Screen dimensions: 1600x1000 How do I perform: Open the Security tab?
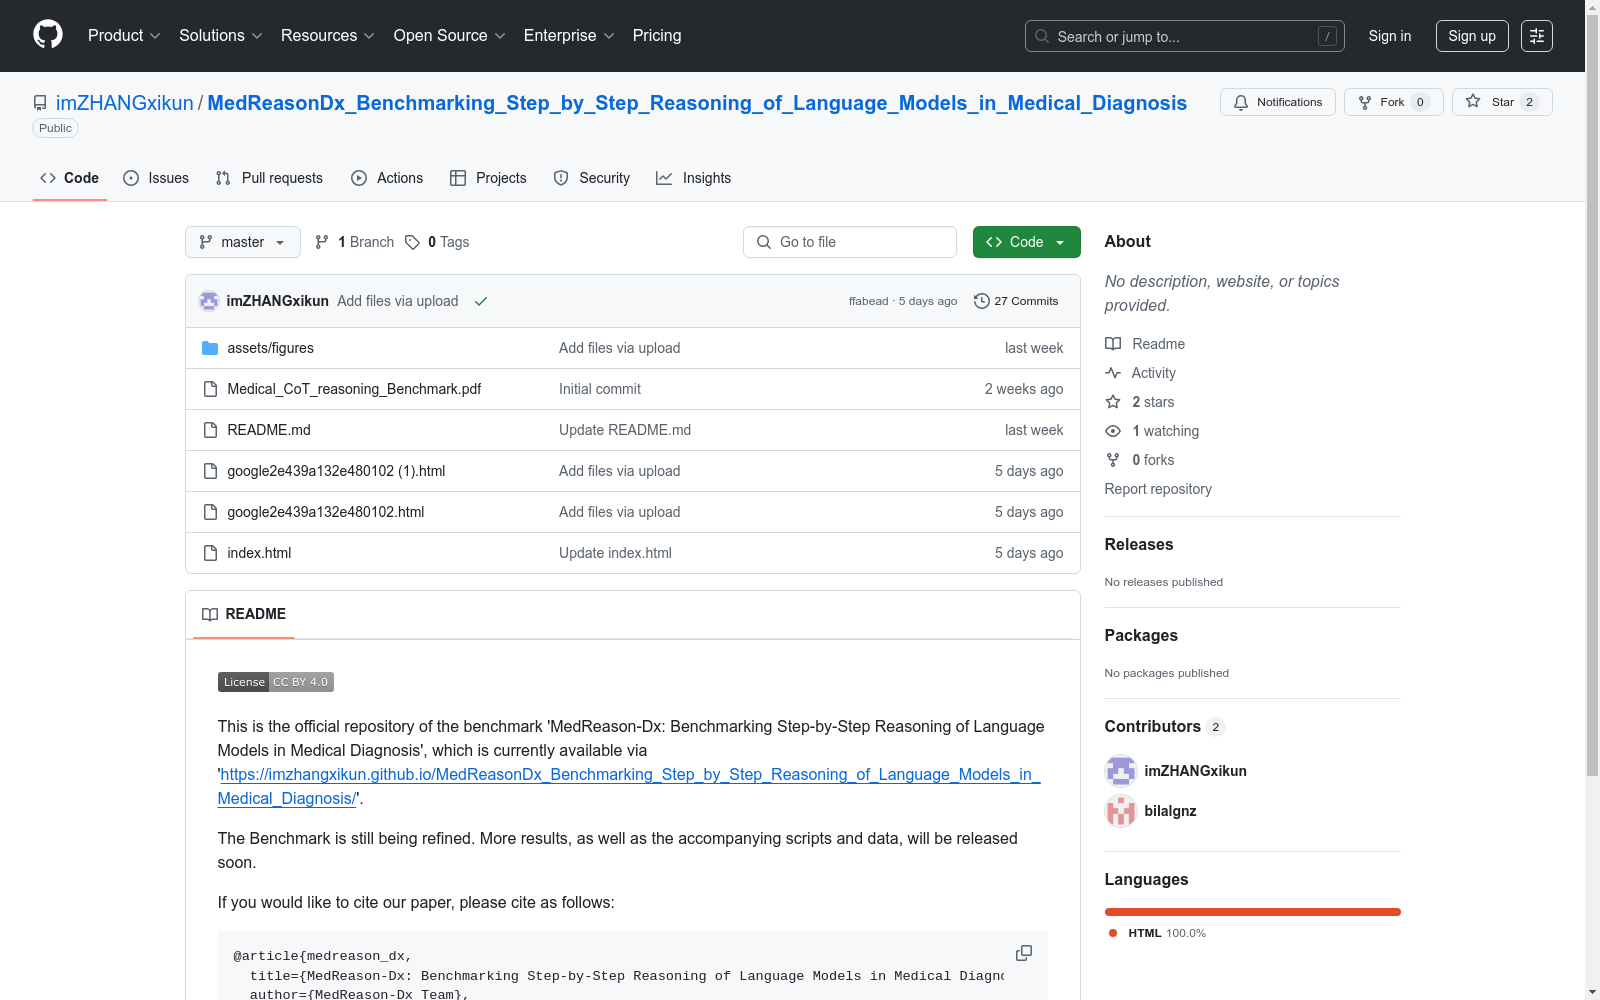coord(592,178)
